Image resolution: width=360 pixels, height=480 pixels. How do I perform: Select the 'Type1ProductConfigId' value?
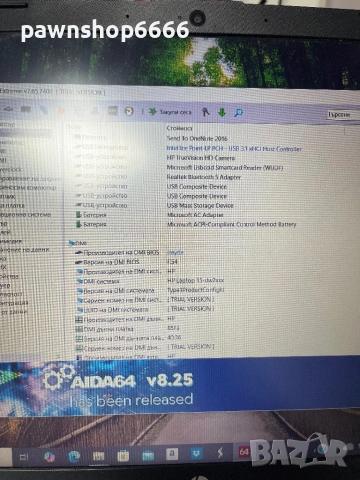pyautogui.click(x=195, y=290)
